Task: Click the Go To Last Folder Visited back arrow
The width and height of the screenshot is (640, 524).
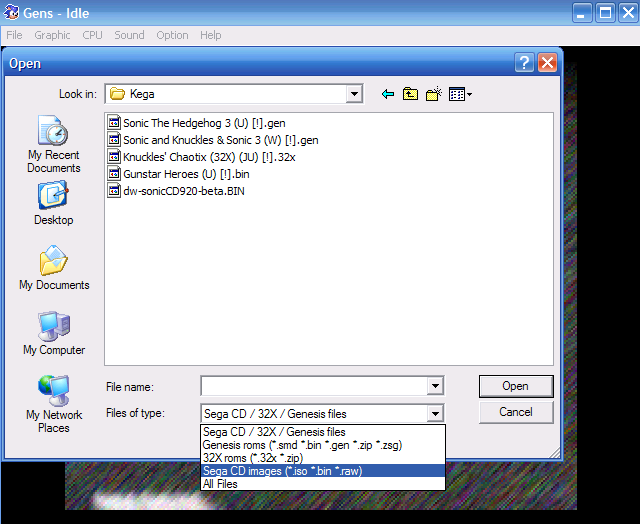Action: [x=388, y=94]
